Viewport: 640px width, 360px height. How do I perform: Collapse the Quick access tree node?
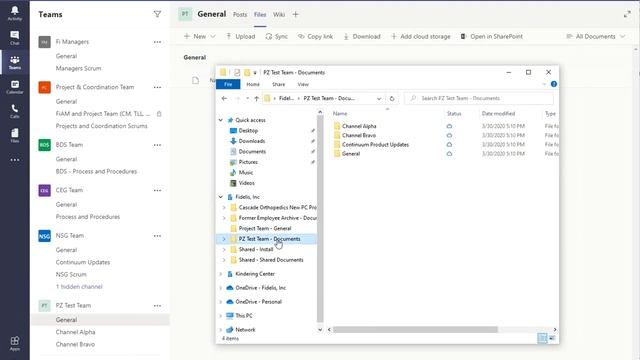point(221,120)
